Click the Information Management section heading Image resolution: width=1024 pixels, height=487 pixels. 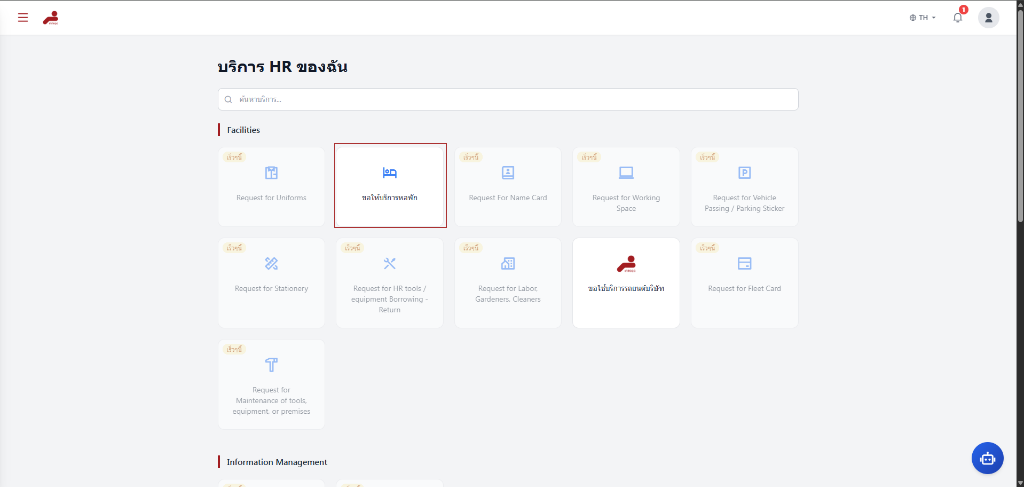point(277,462)
